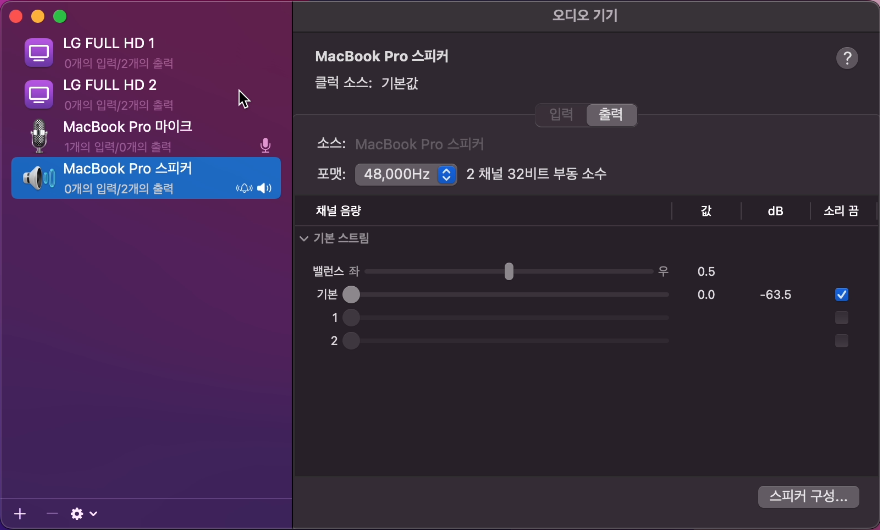
Task: Click the 0.5 balance value
Action: [x=706, y=272]
